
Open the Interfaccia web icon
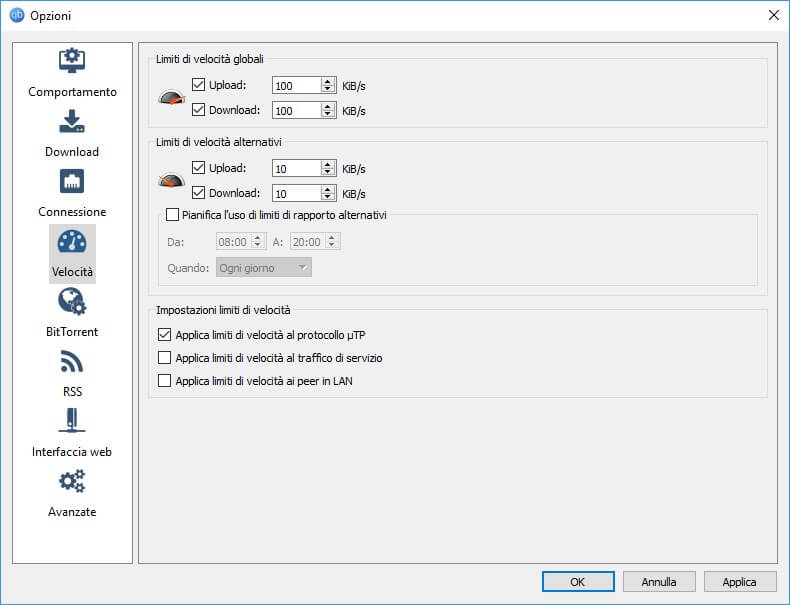72,421
